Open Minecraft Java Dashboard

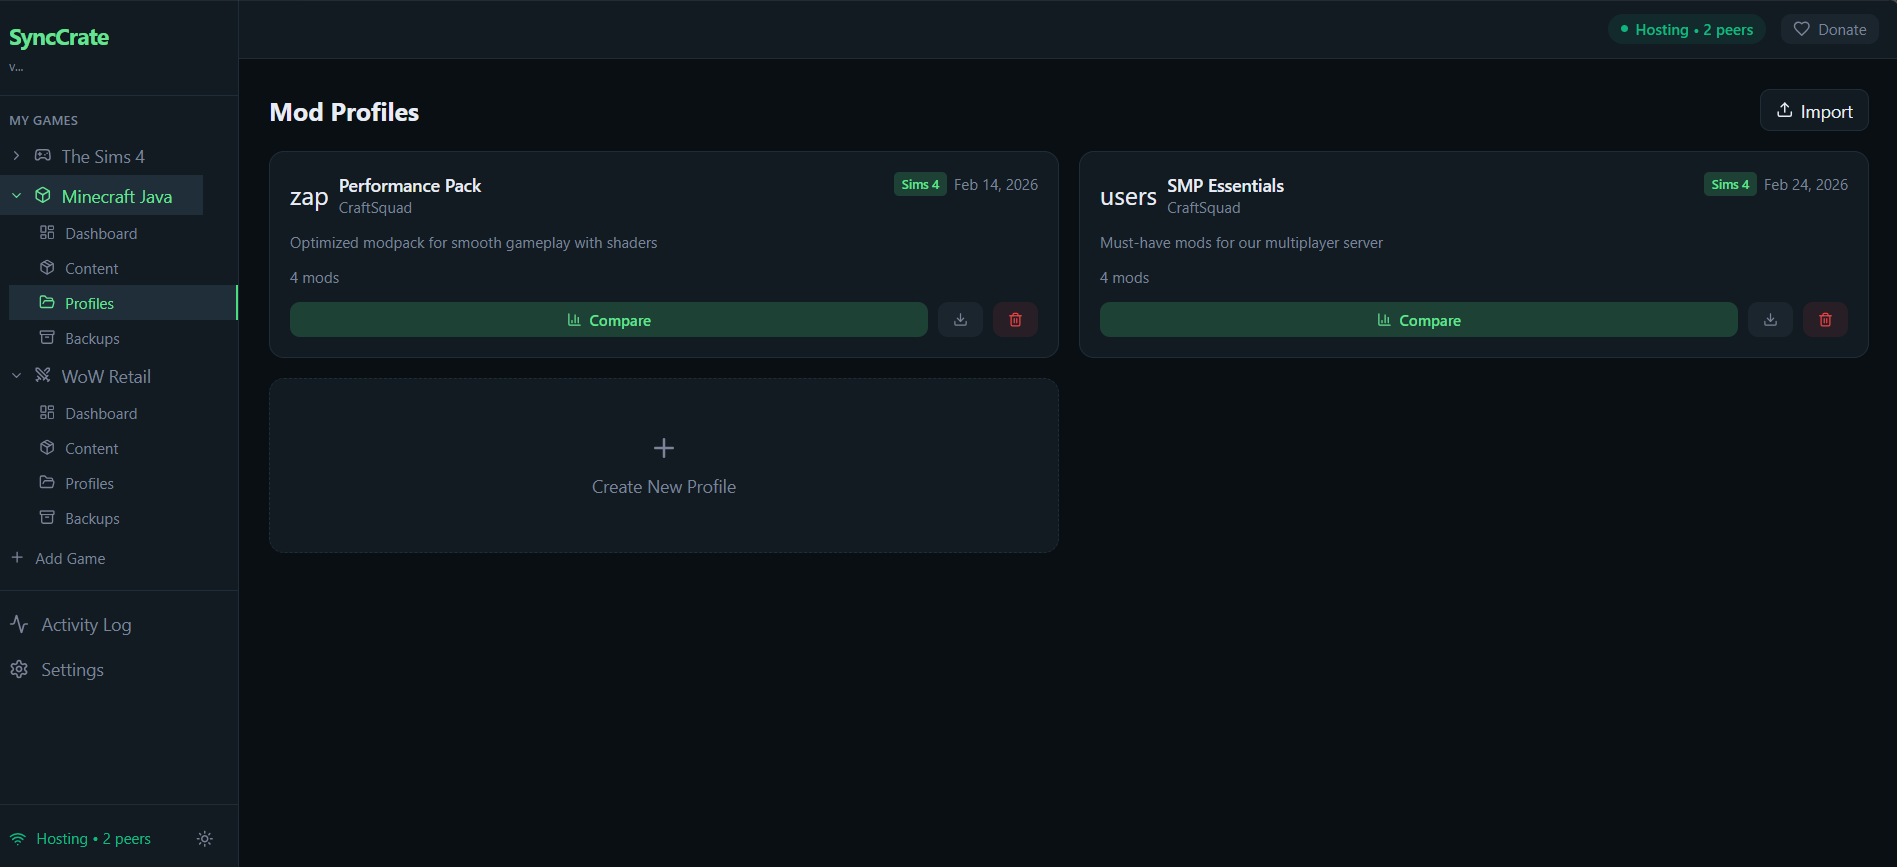101,233
